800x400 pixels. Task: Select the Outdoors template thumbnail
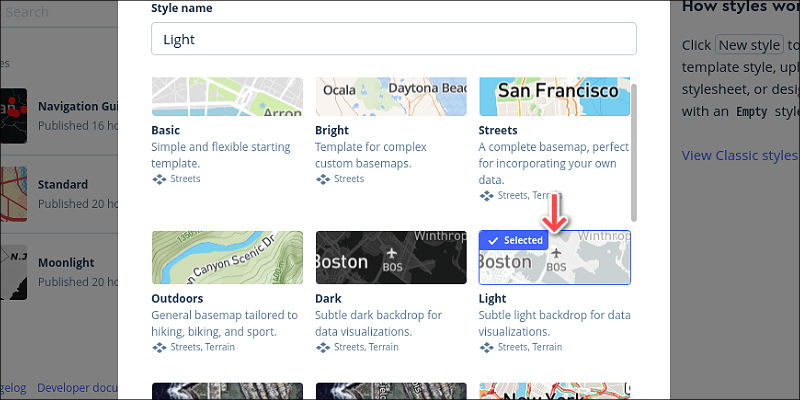[227, 258]
